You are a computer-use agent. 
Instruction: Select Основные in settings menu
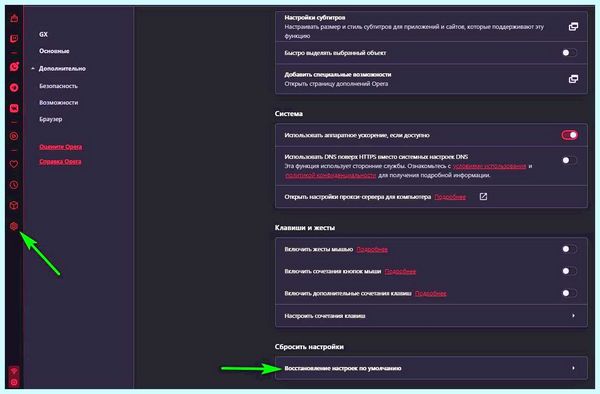[54, 51]
